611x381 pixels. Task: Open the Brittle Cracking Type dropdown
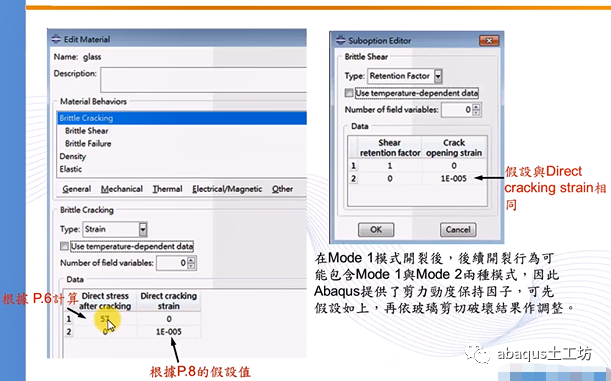pyautogui.click(x=143, y=229)
